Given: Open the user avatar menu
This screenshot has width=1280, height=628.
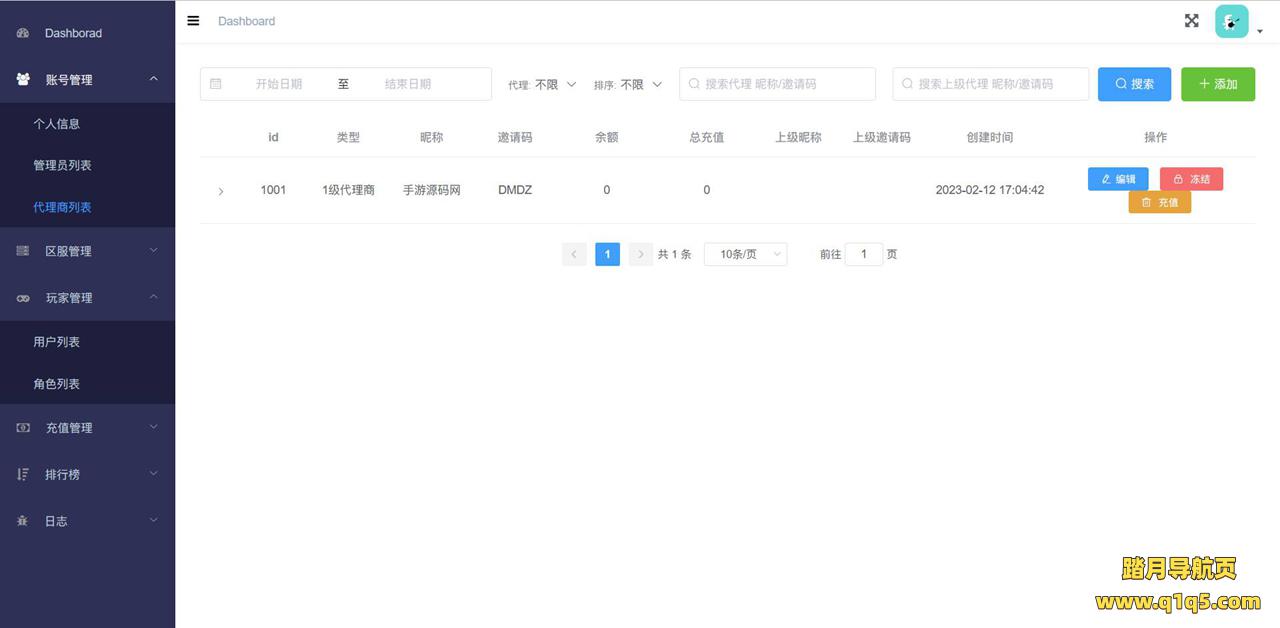Looking at the screenshot, I should [x=1232, y=22].
